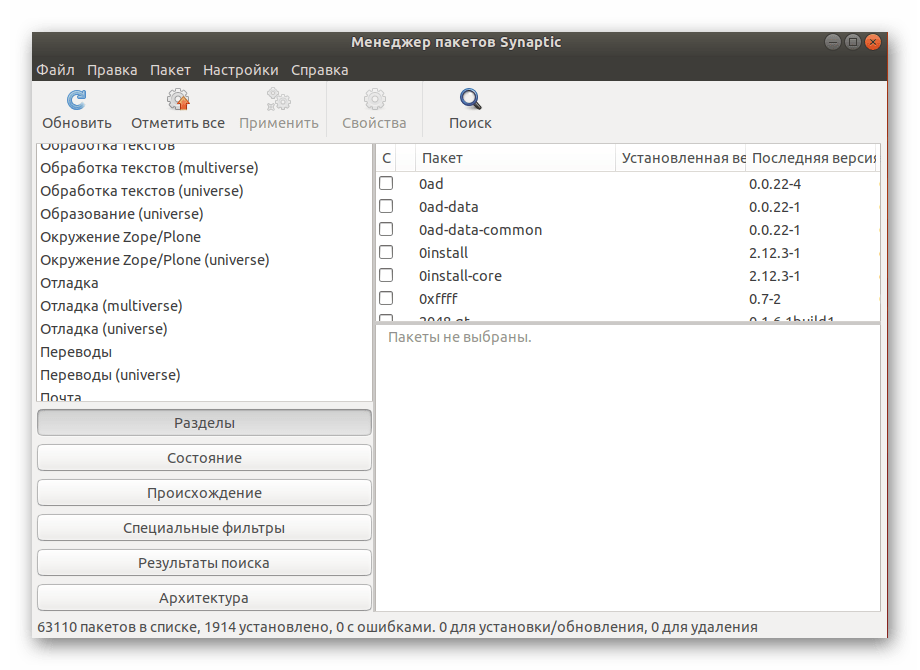Select Образование (universe) section in list
This screenshot has width=920, height=670.
click(121, 214)
